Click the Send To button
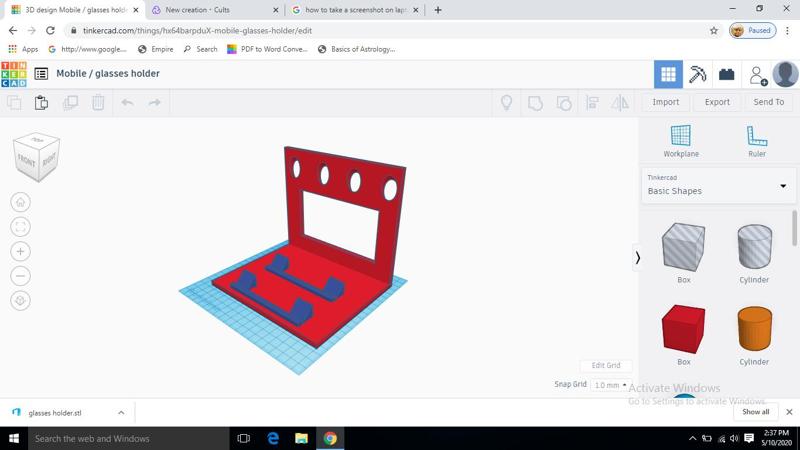Screen dimensions: 800x450 click(768, 102)
